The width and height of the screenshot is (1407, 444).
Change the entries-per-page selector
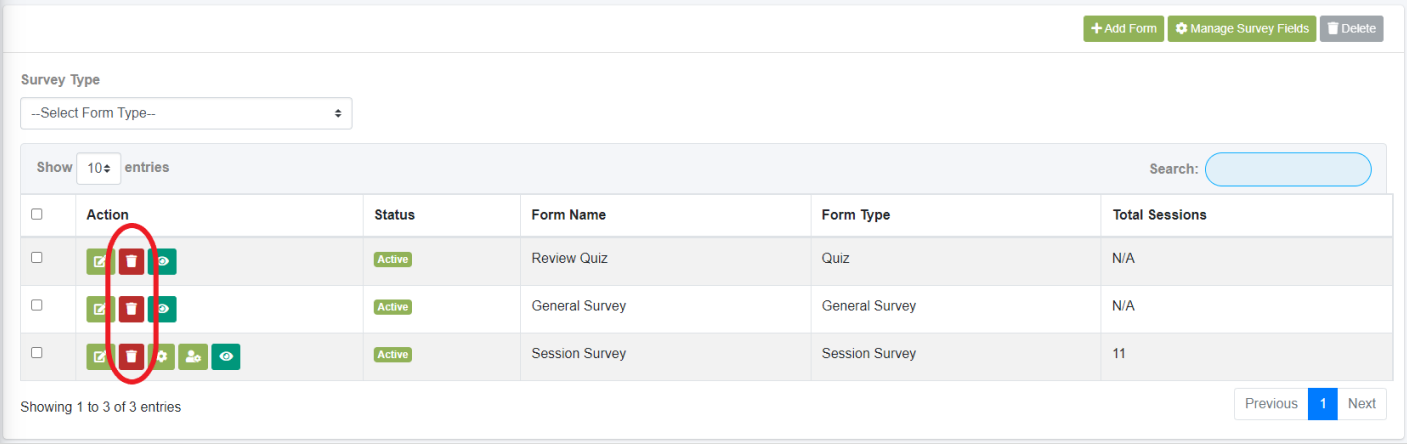pos(99,168)
